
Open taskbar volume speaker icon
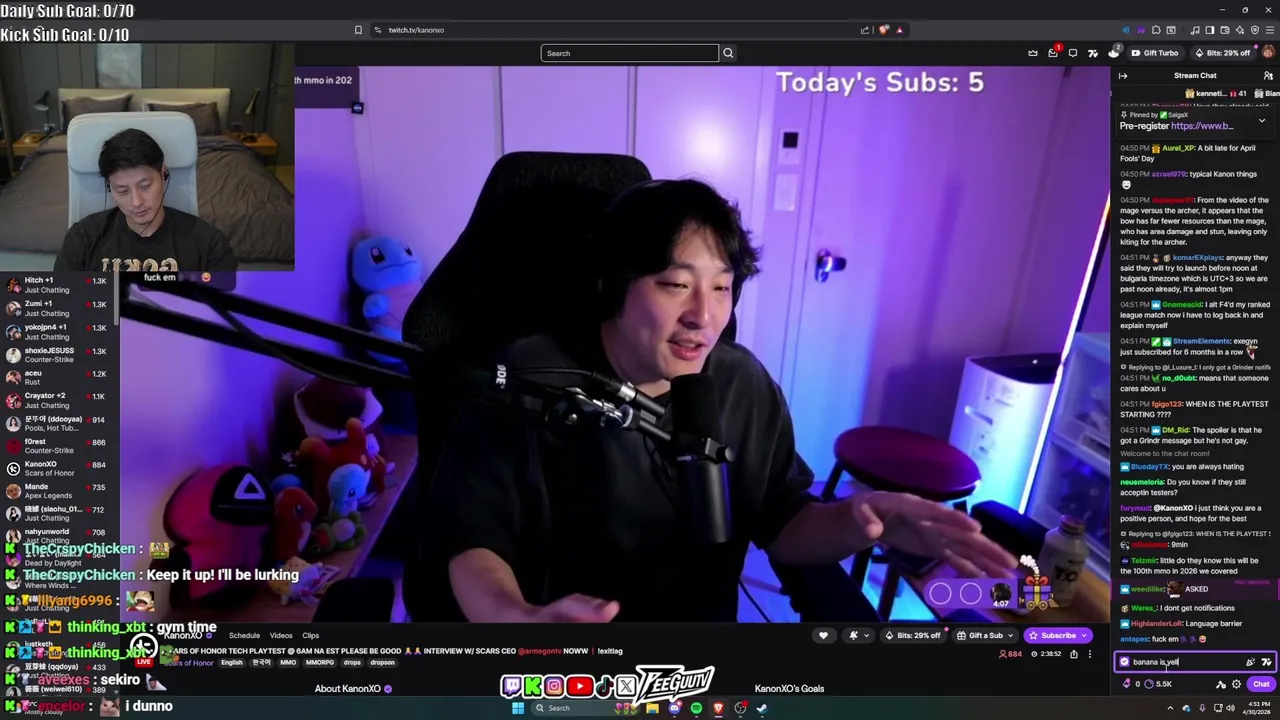click(1230, 708)
